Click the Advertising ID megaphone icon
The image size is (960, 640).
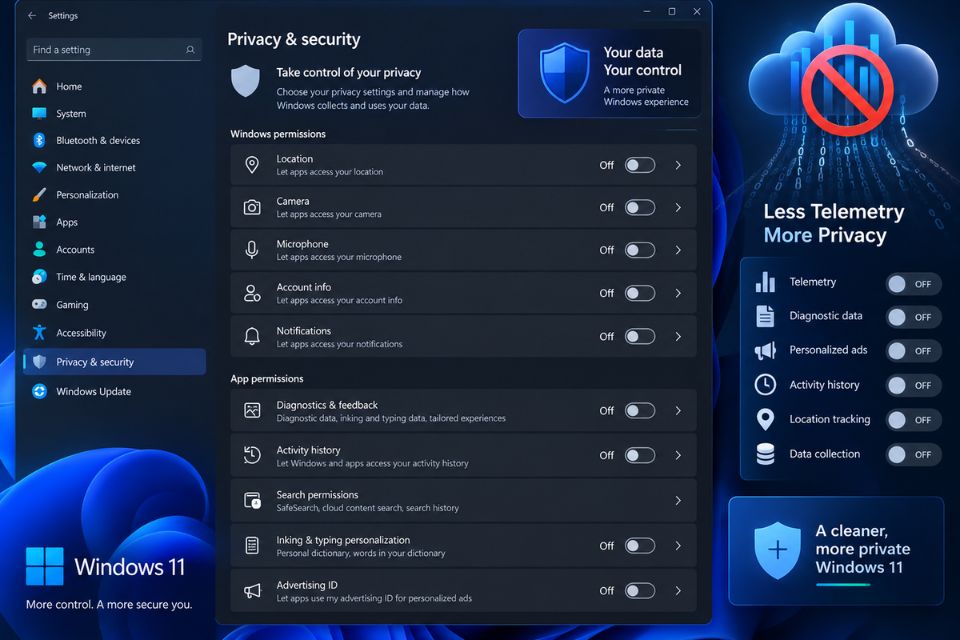tap(252, 590)
